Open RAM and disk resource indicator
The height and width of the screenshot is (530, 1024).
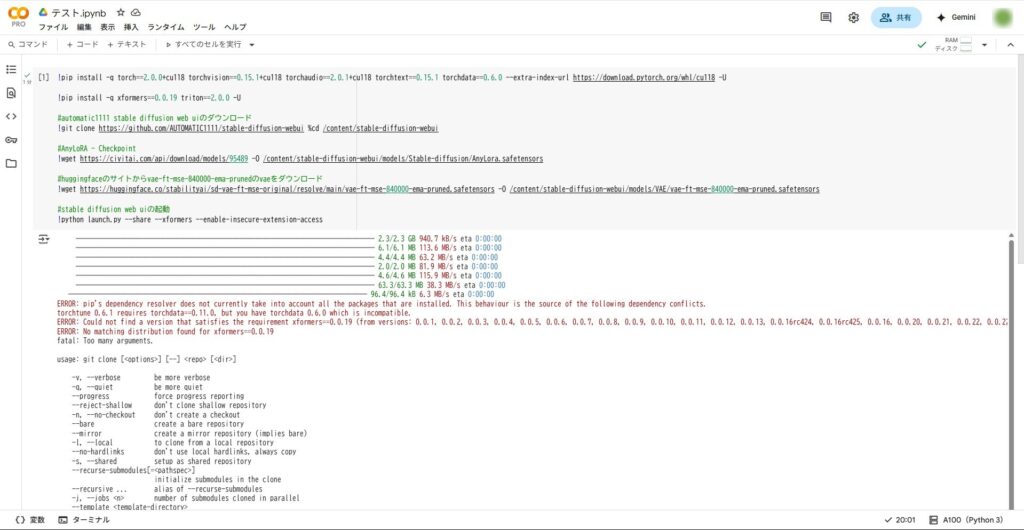953,44
